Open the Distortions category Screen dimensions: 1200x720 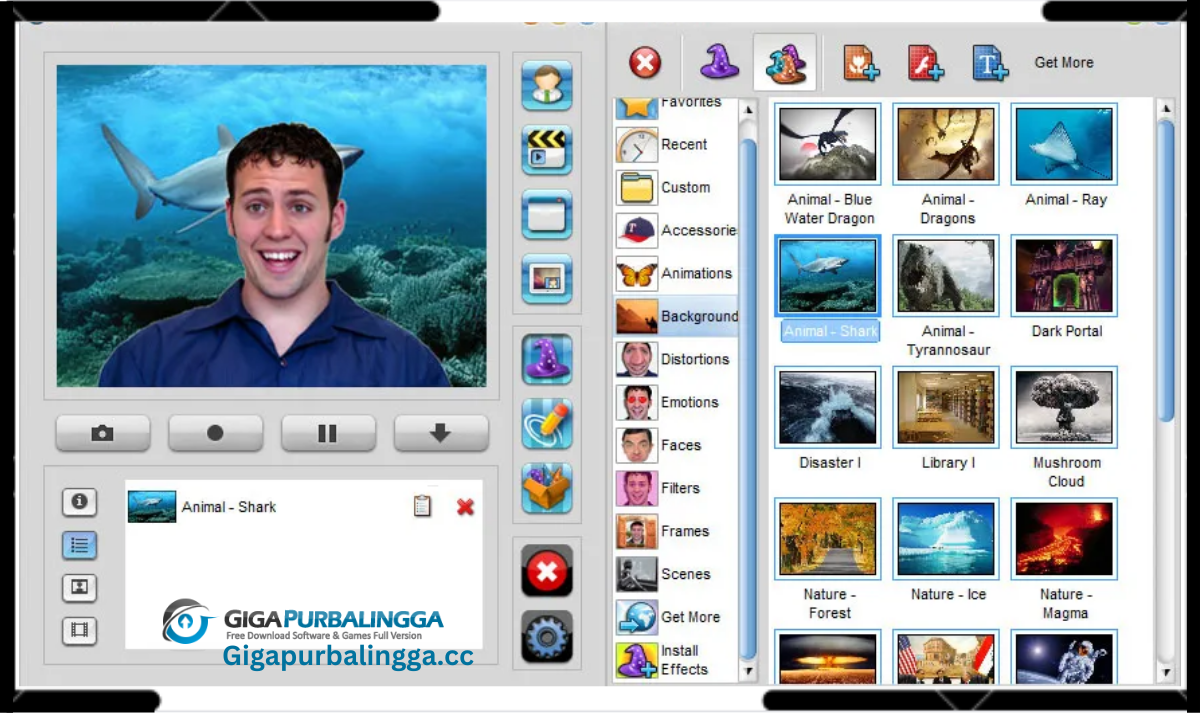point(676,359)
